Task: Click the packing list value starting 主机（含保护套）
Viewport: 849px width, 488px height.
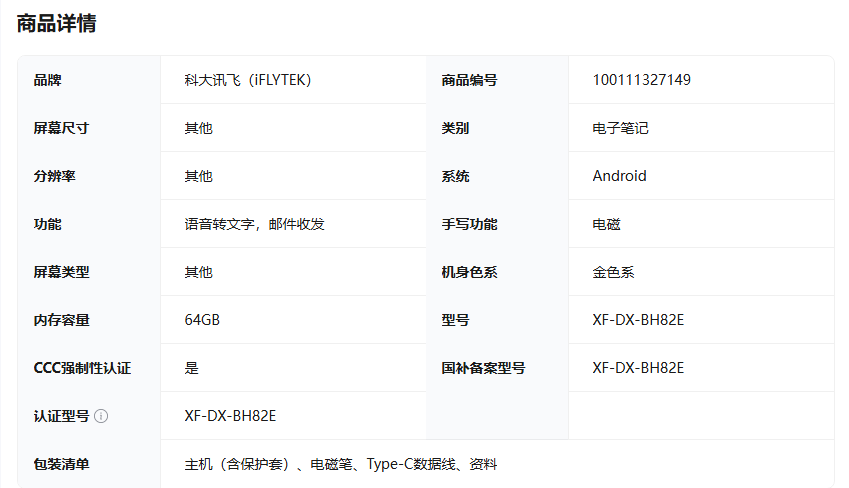Action: pos(341,464)
